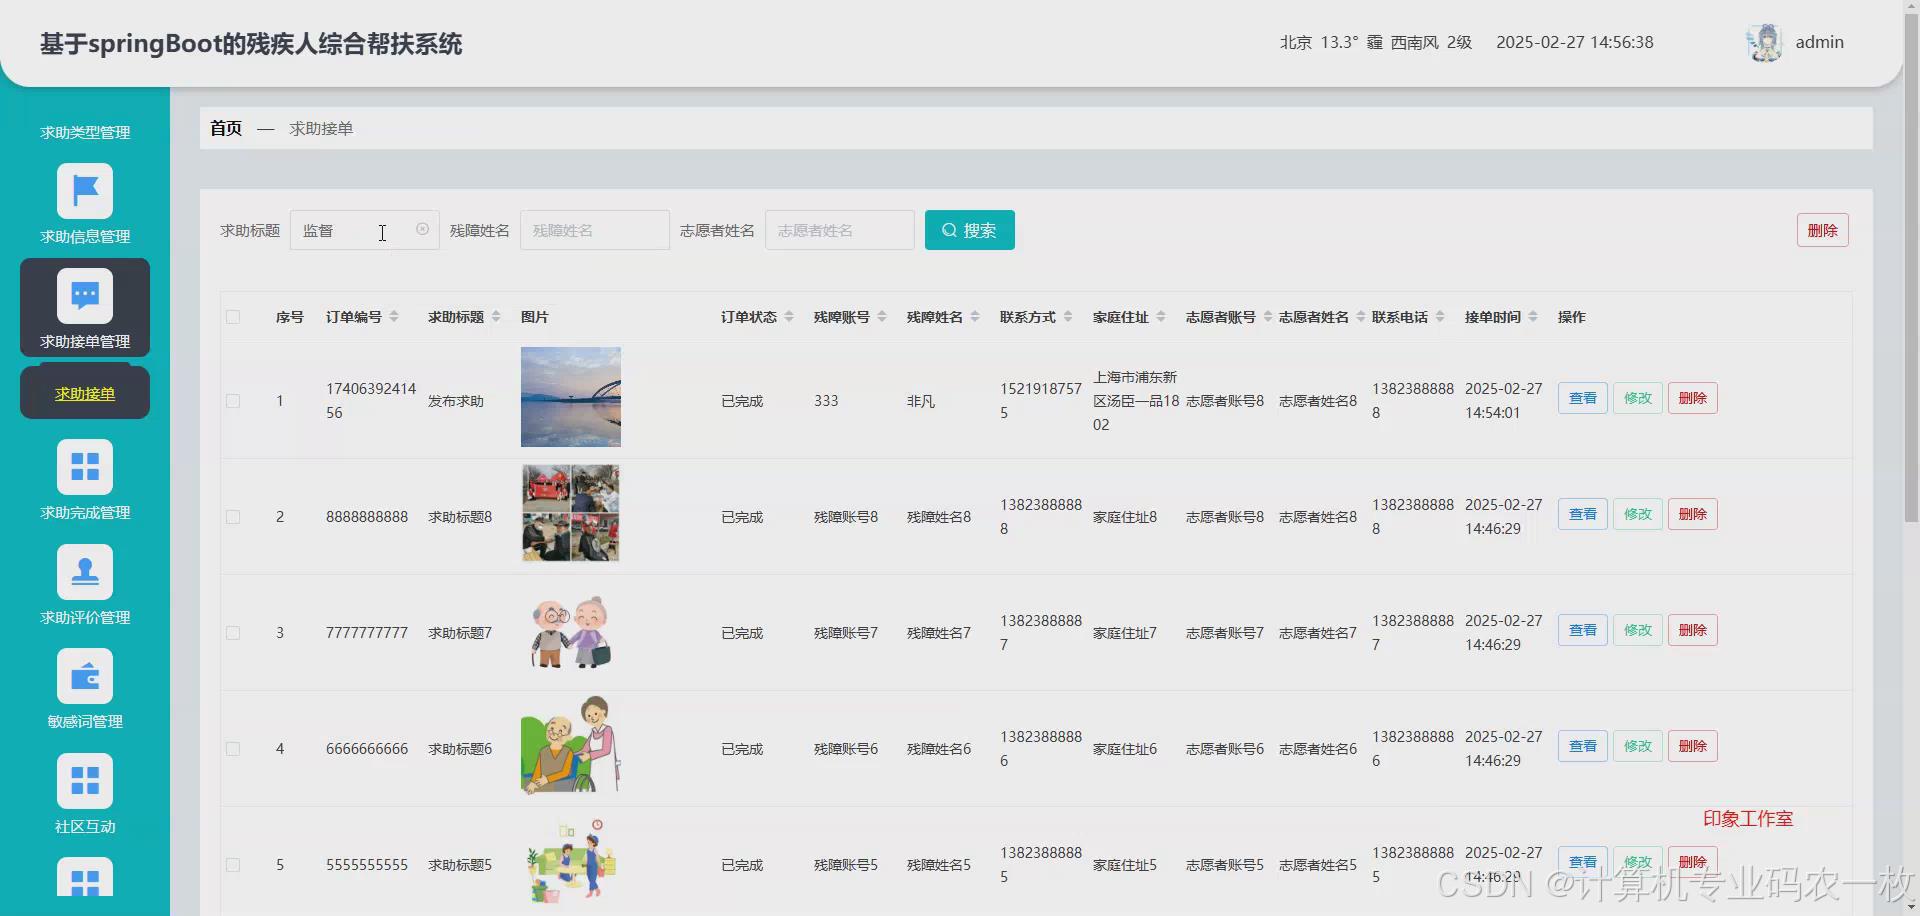This screenshot has width=1920, height=916.
Task: Check the checkbox for 求助标题6 row
Action: (x=233, y=748)
